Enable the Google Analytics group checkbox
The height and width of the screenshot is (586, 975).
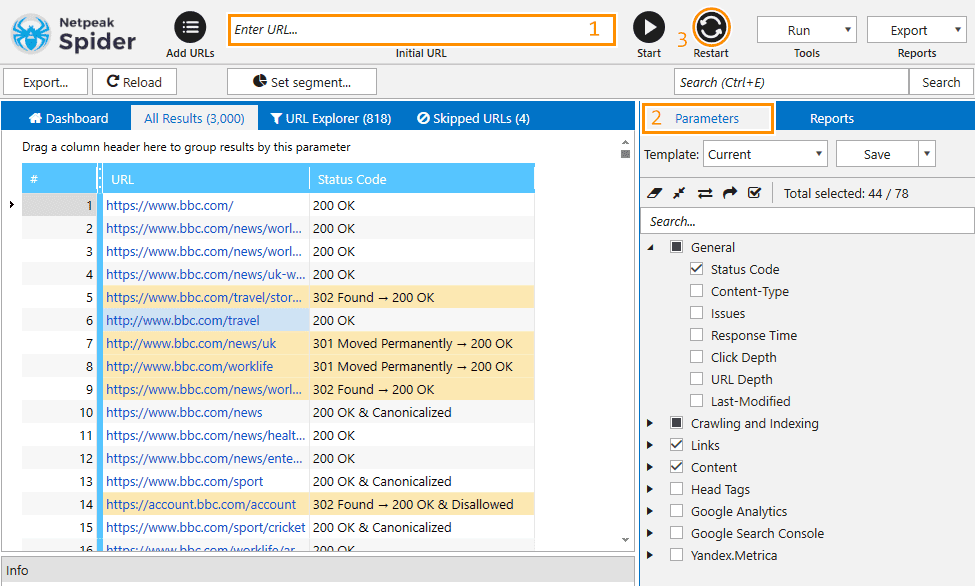click(677, 511)
